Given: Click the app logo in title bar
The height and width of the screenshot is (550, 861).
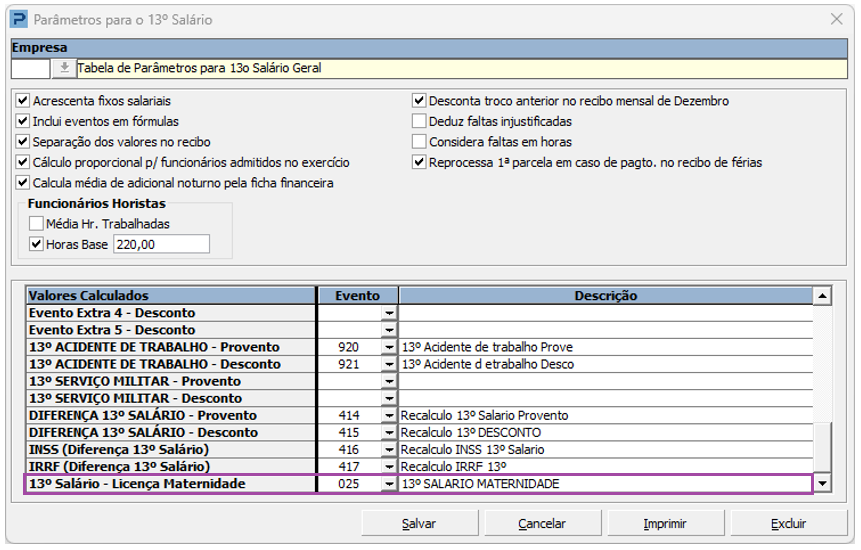Looking at the screenshot, I should 18,19.
